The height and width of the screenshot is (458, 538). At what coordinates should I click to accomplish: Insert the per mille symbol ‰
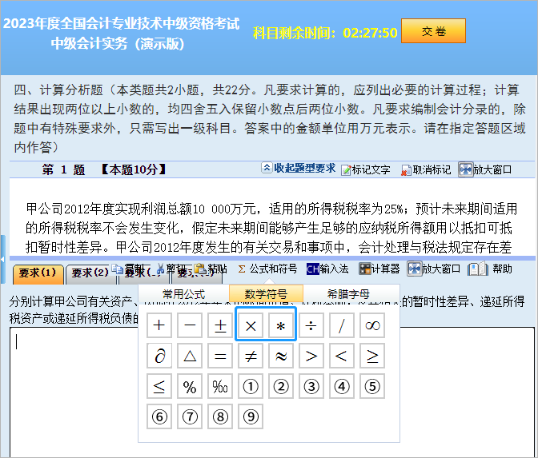(x=220, y=386)
